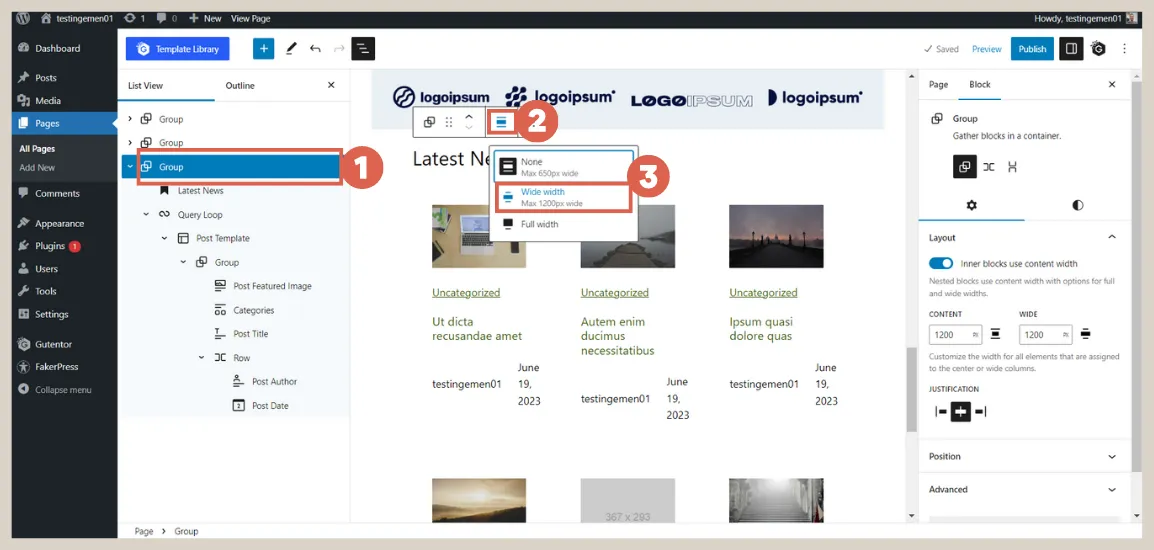Close the settings sidebar
The height and width of the screenshot is (550, 1154).
[x=1111, y=85]
